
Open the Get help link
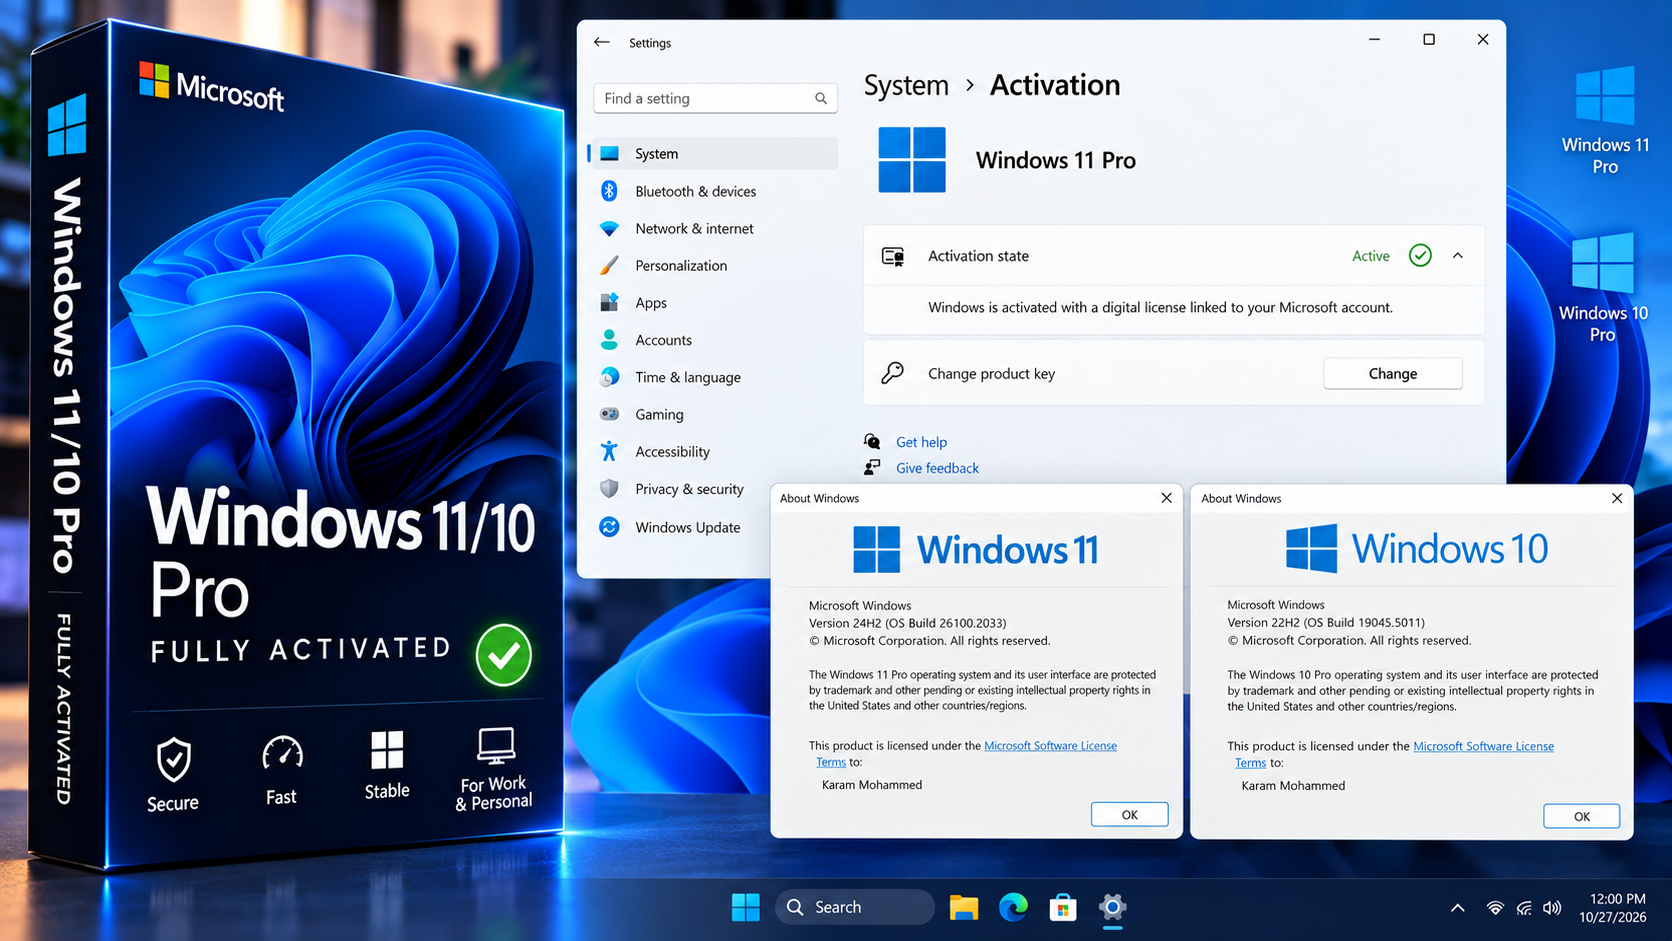(x=921, y=442)
